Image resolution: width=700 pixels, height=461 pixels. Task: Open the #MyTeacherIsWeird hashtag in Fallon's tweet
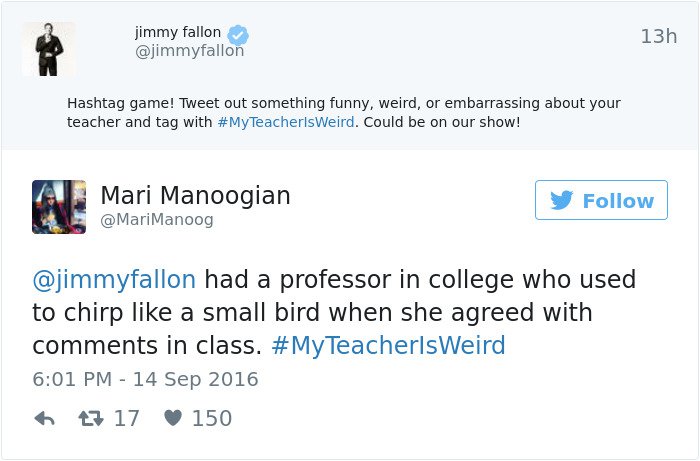[285, 122]
